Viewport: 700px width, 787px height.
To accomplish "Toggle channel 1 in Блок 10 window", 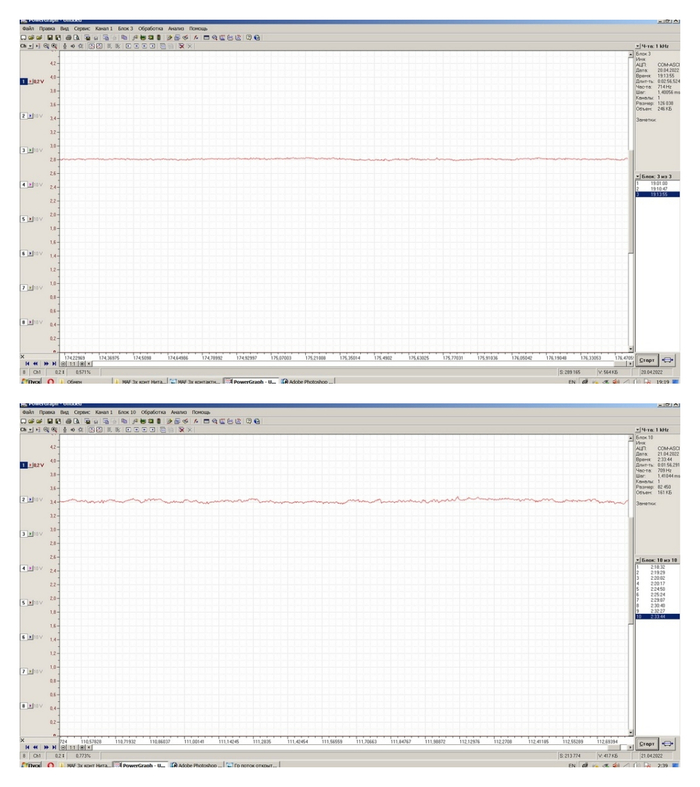I will coord(24,465).
